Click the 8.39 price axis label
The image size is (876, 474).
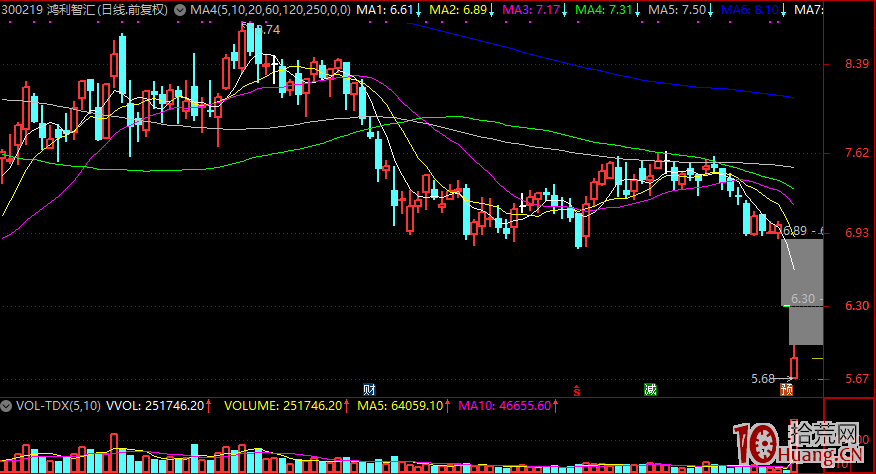(857, 64)
